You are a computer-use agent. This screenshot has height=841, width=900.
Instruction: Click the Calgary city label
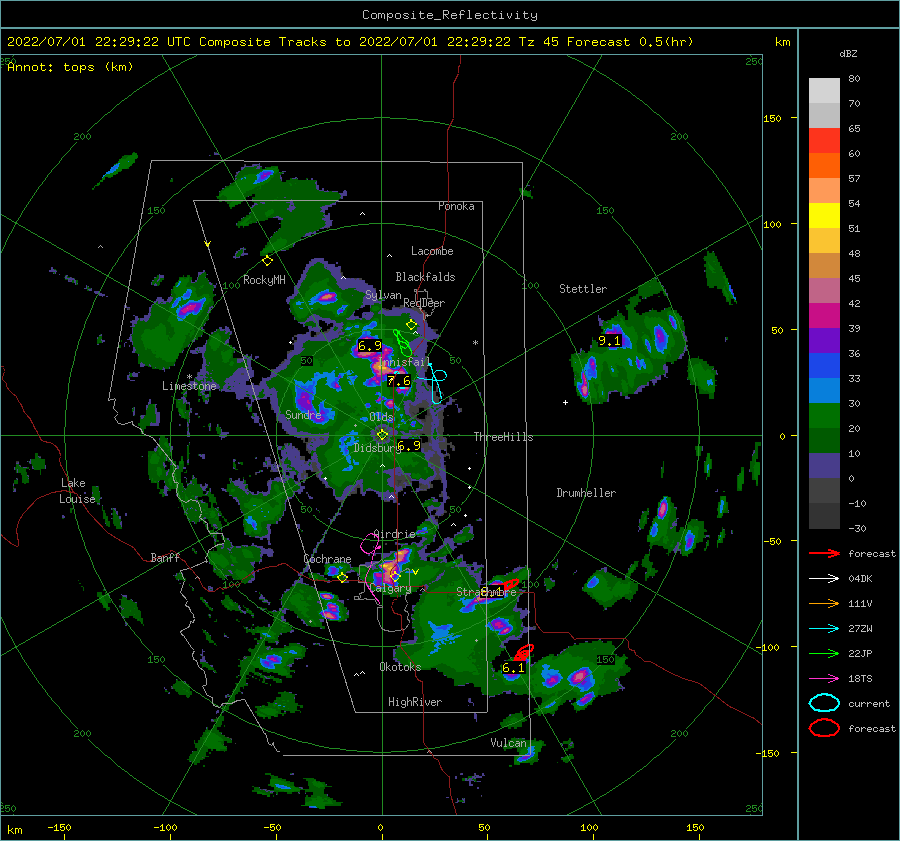[x=390, y=588]
